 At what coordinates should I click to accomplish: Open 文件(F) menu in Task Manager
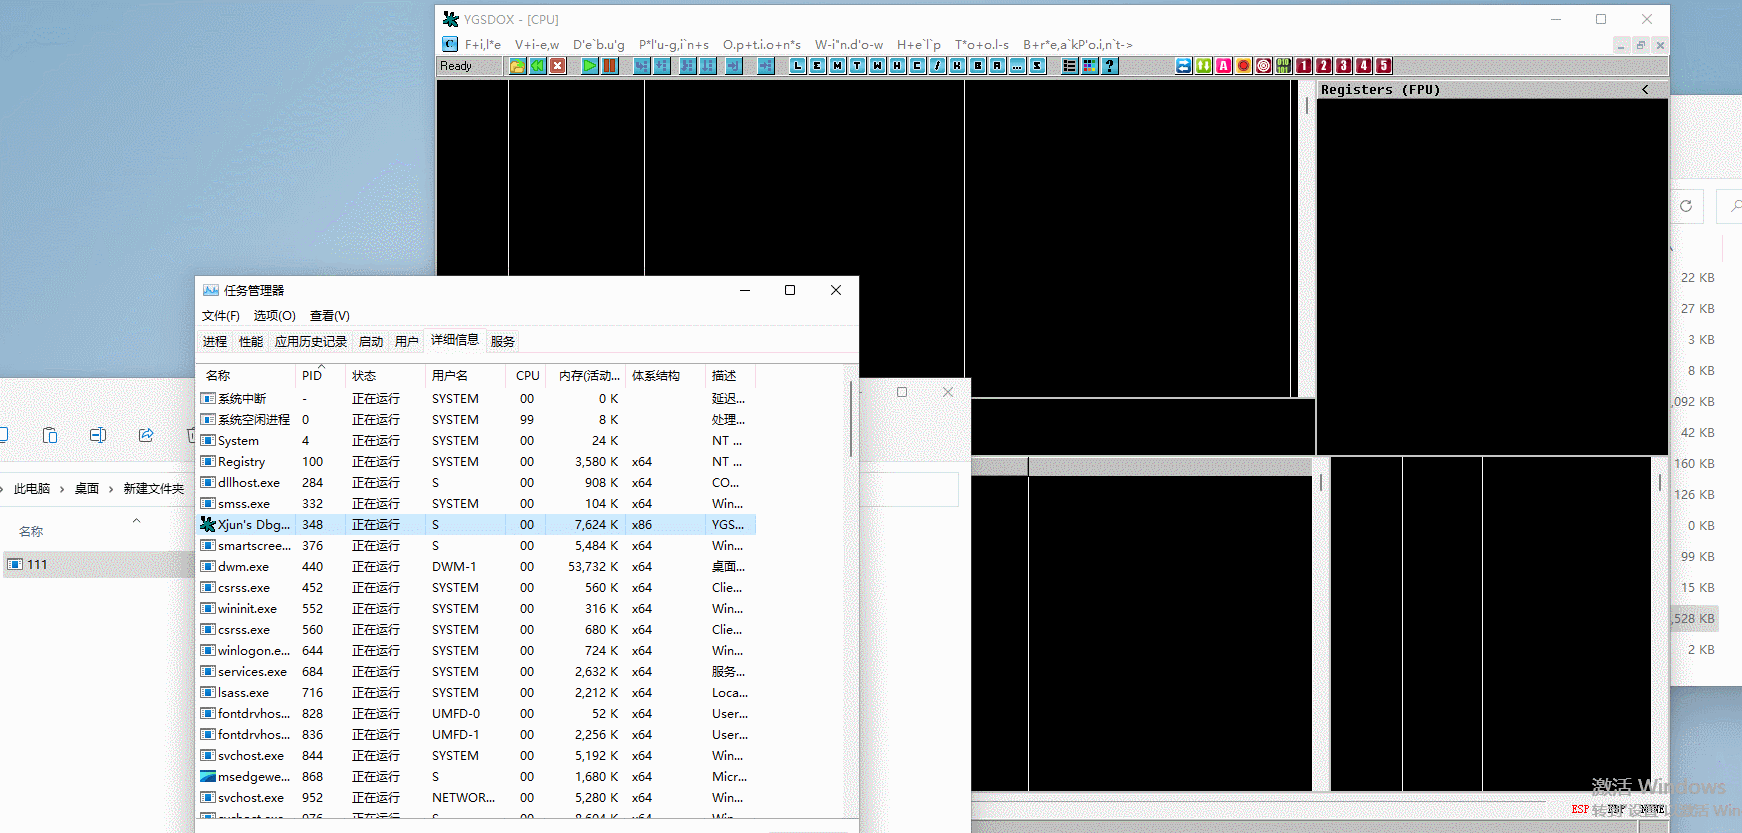point(221,316)
